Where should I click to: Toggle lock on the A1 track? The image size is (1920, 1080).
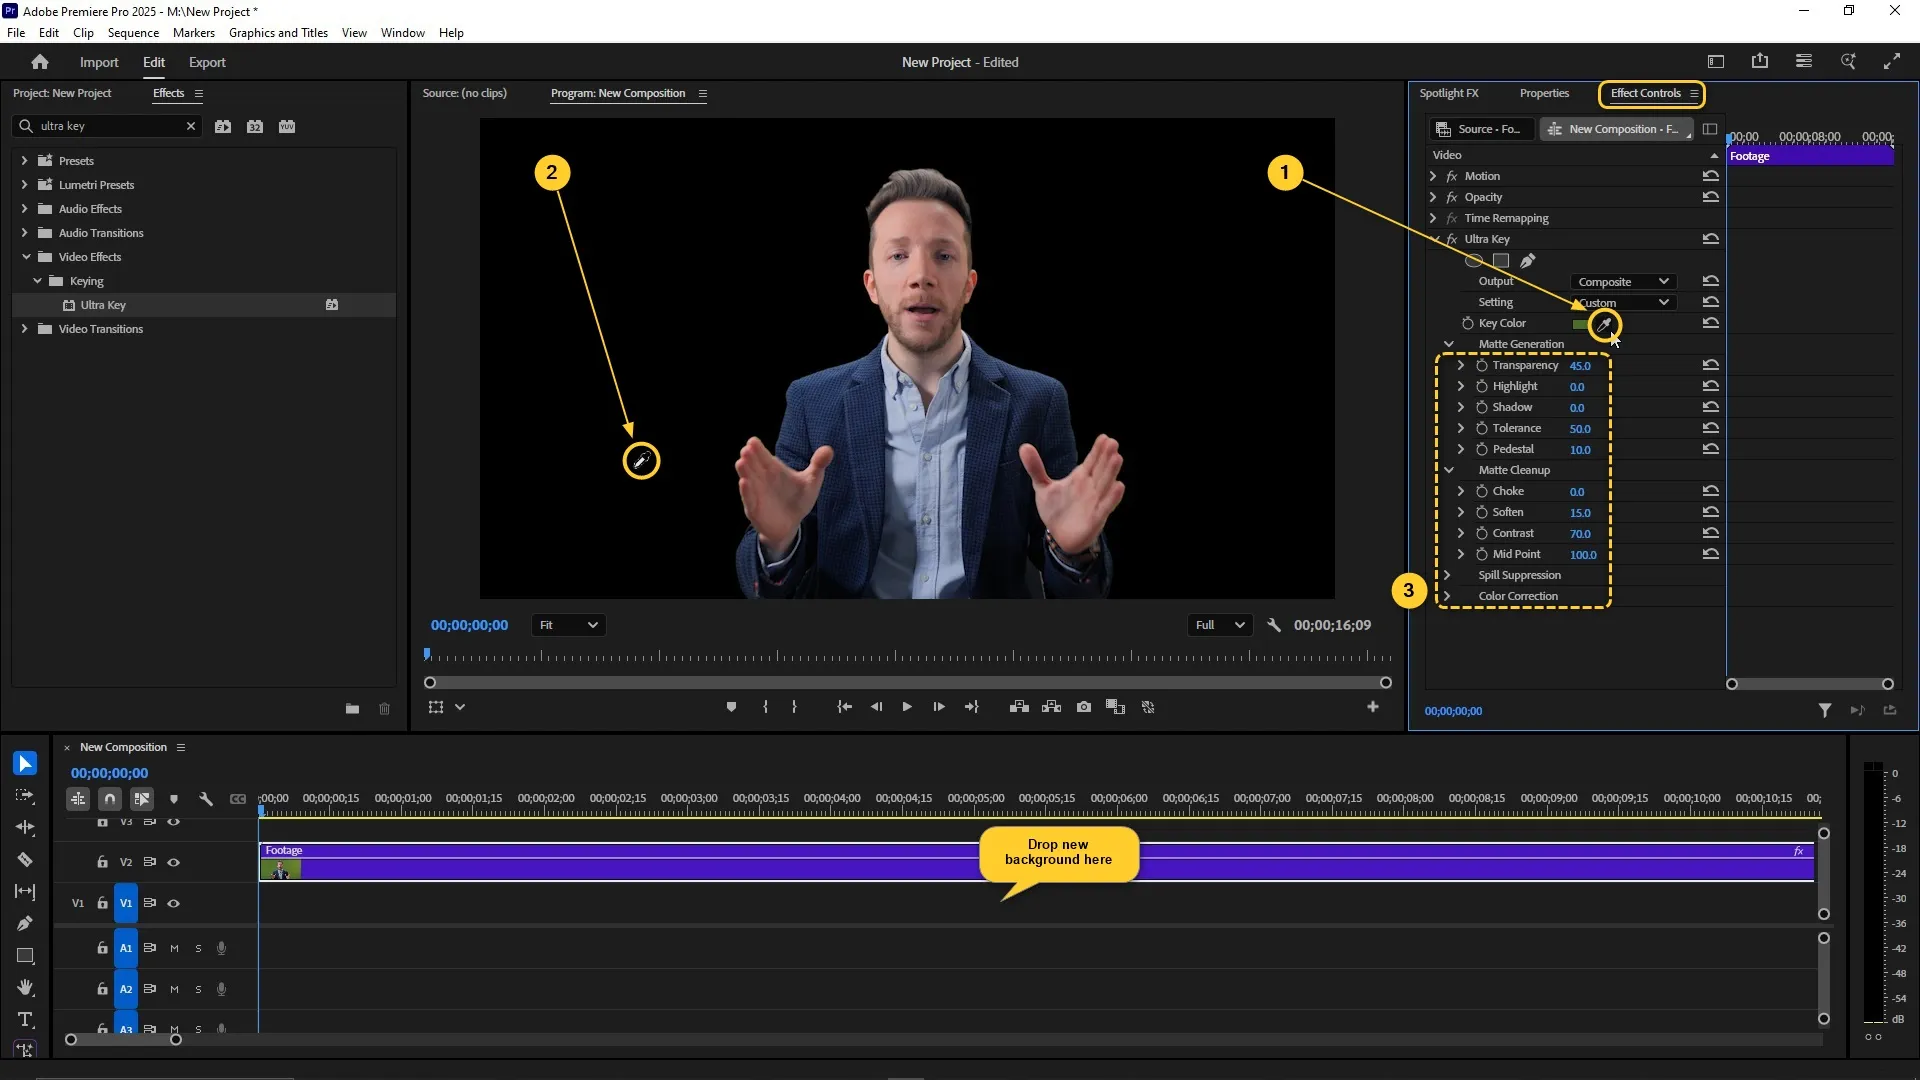pos(102,948)
